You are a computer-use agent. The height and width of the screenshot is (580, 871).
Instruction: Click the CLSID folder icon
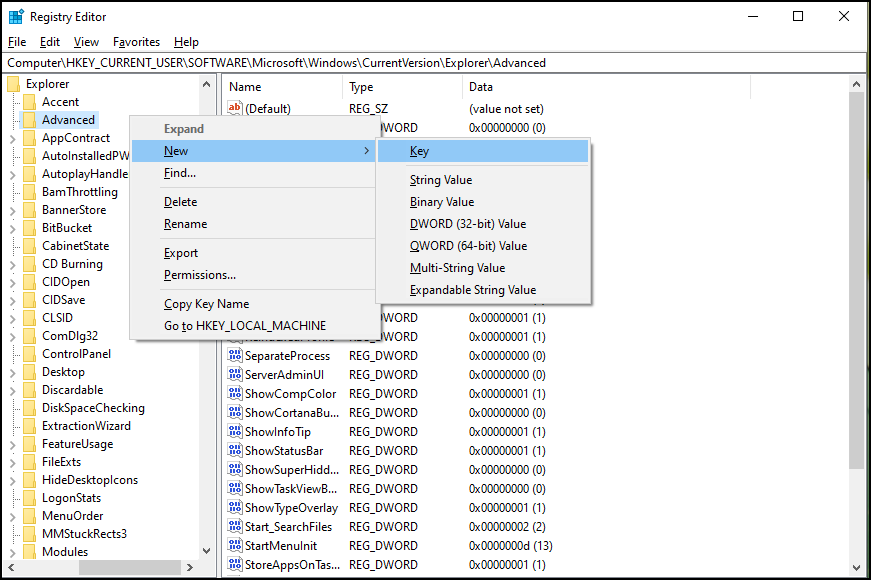pyautogui.click(x=29, y=318)
